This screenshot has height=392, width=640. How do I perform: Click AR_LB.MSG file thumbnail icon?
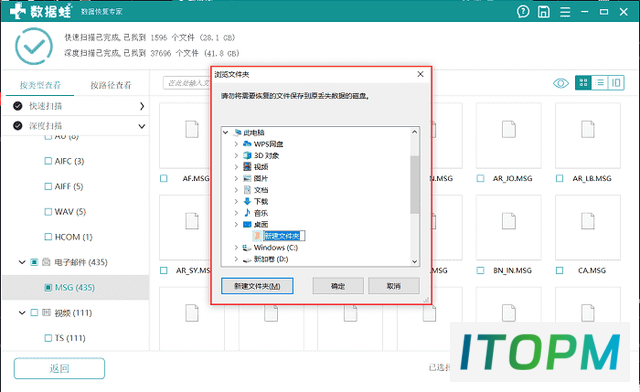tap(588, 129)
